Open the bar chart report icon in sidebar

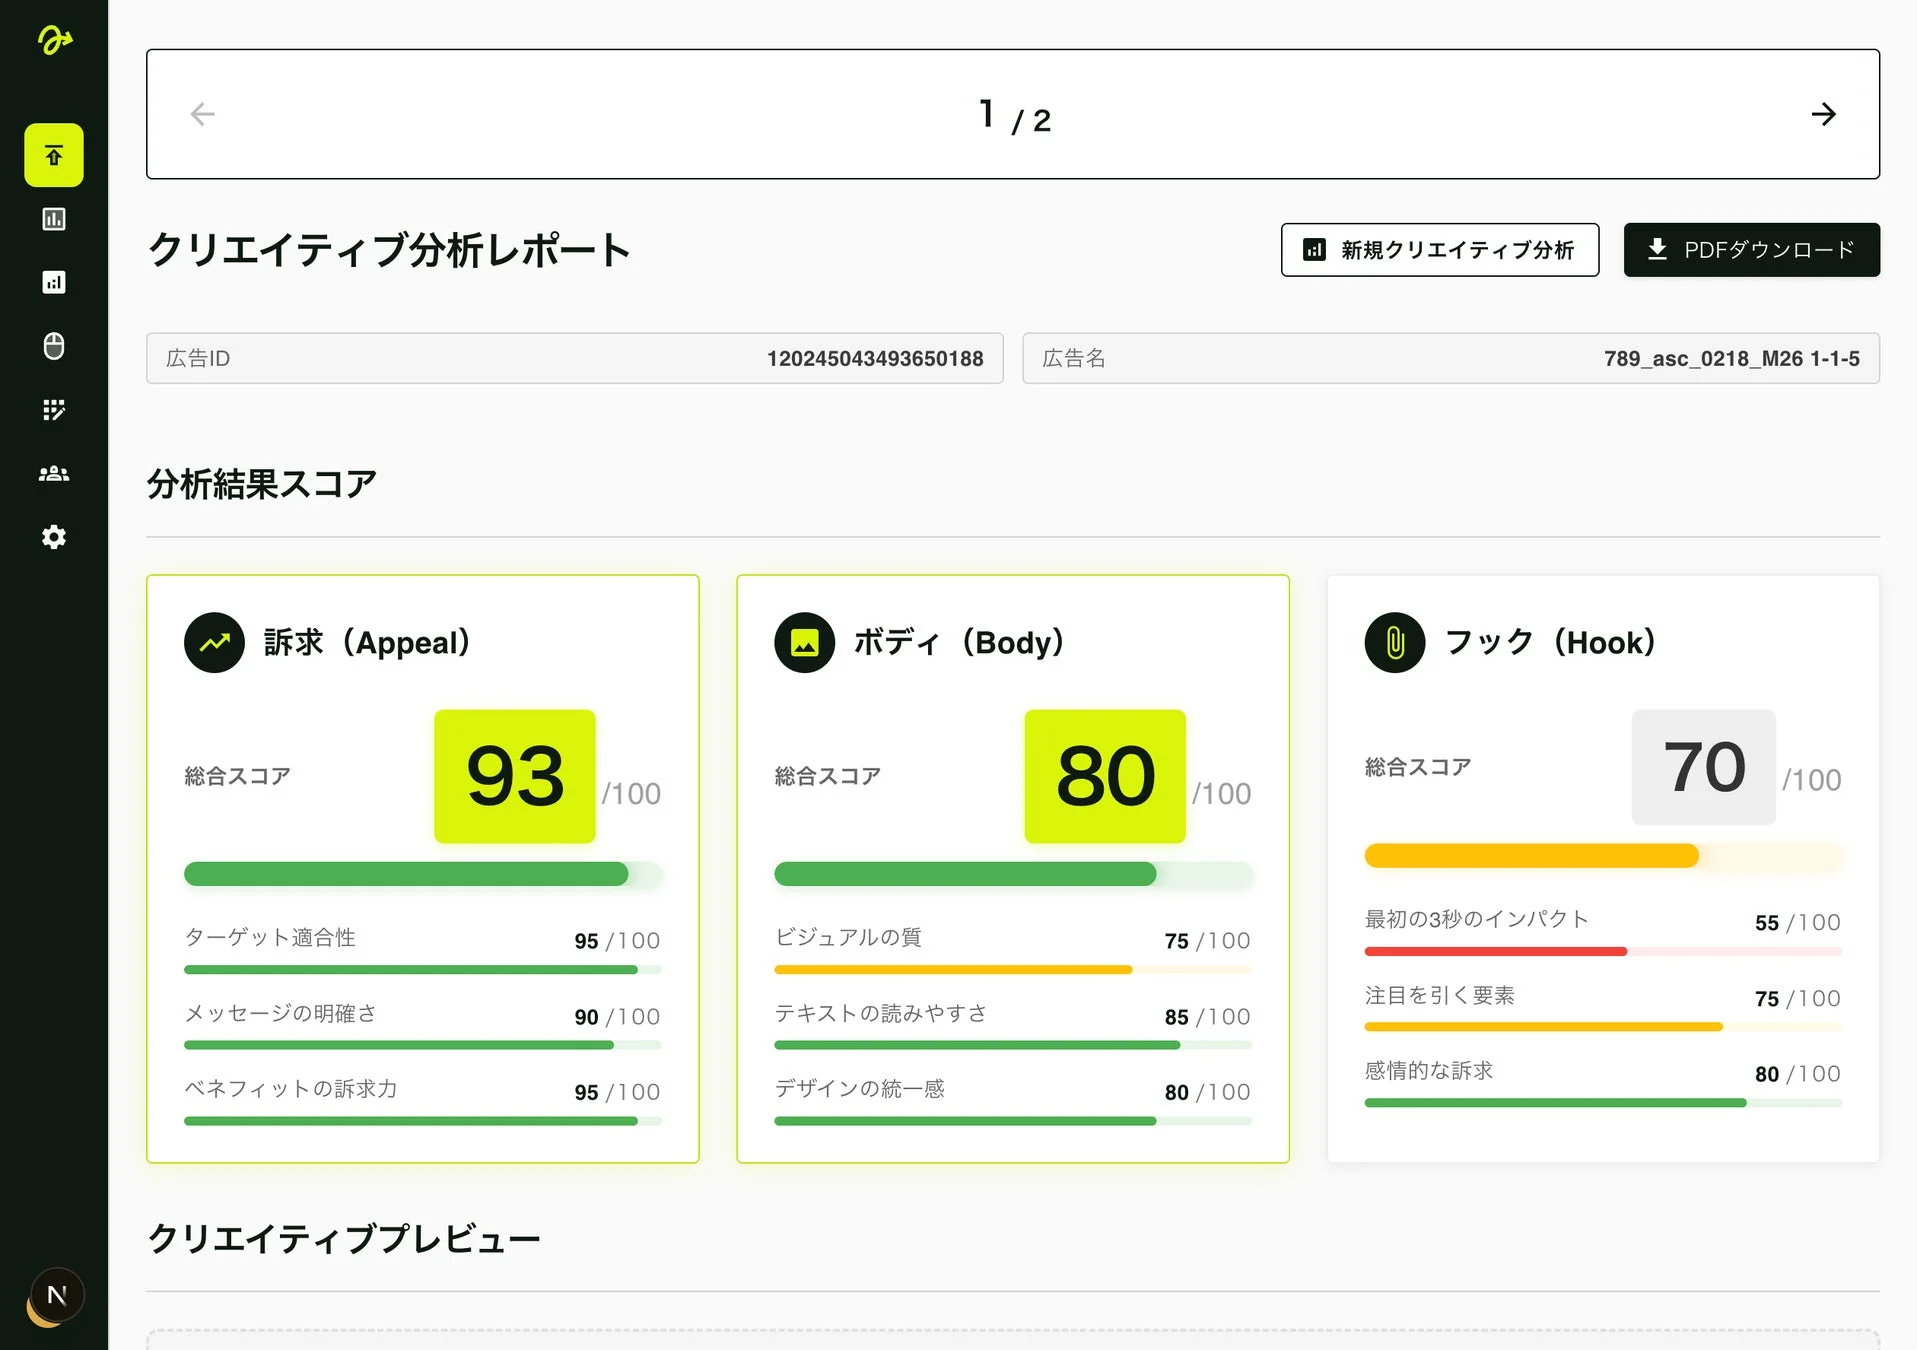pyautogui.click(x=53, y=219)
